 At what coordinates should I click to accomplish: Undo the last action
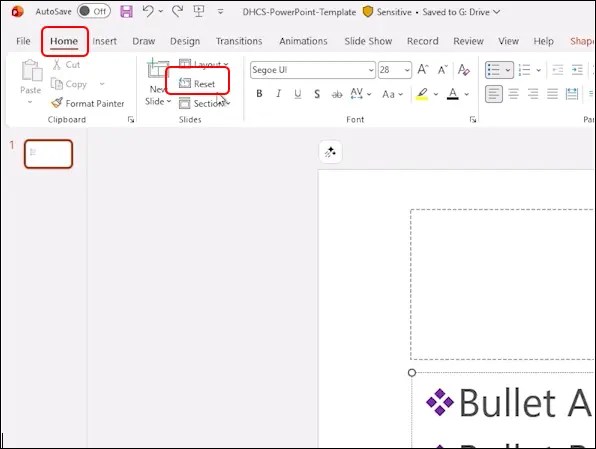point(148,11)
